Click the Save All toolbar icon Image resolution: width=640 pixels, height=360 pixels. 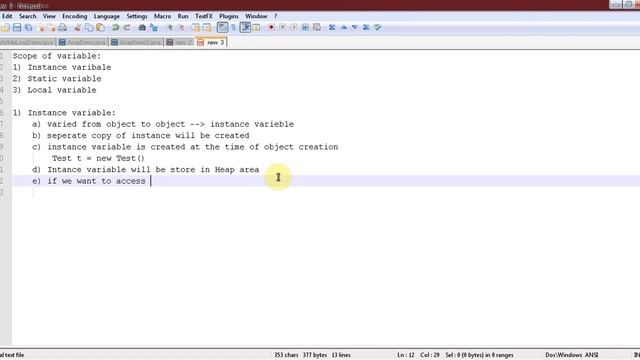click(x=29, y=27)
